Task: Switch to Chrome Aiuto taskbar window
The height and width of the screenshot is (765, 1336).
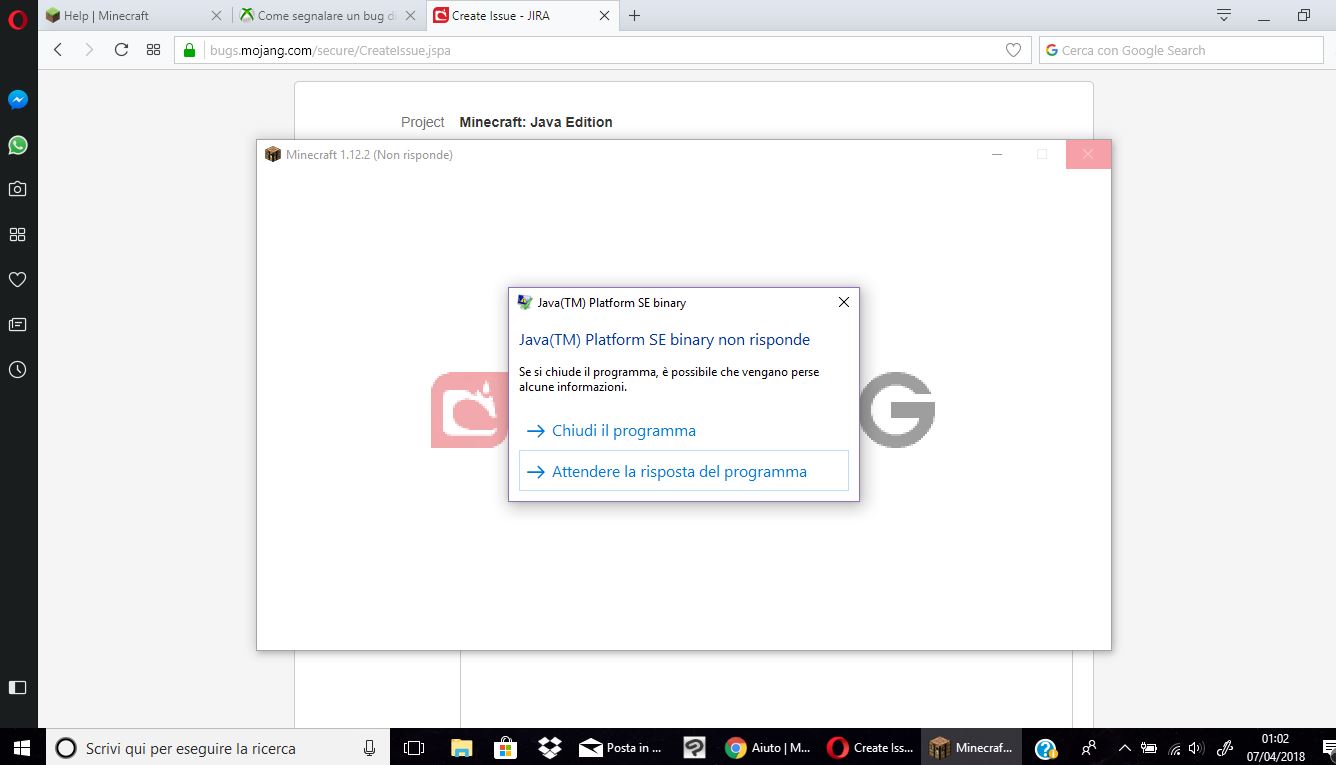Action: point(767,747)
